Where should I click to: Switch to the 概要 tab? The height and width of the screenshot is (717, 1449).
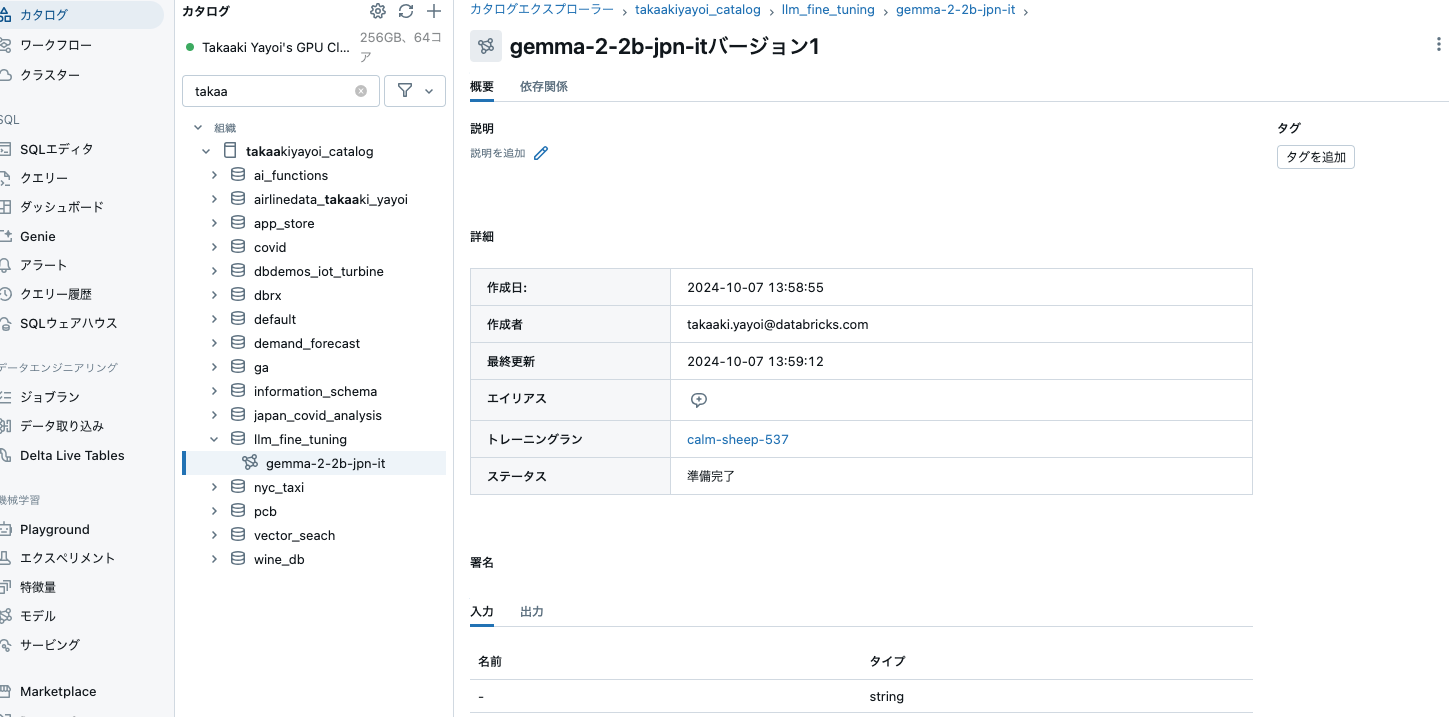pyautogui.click(x=482, y=87)
